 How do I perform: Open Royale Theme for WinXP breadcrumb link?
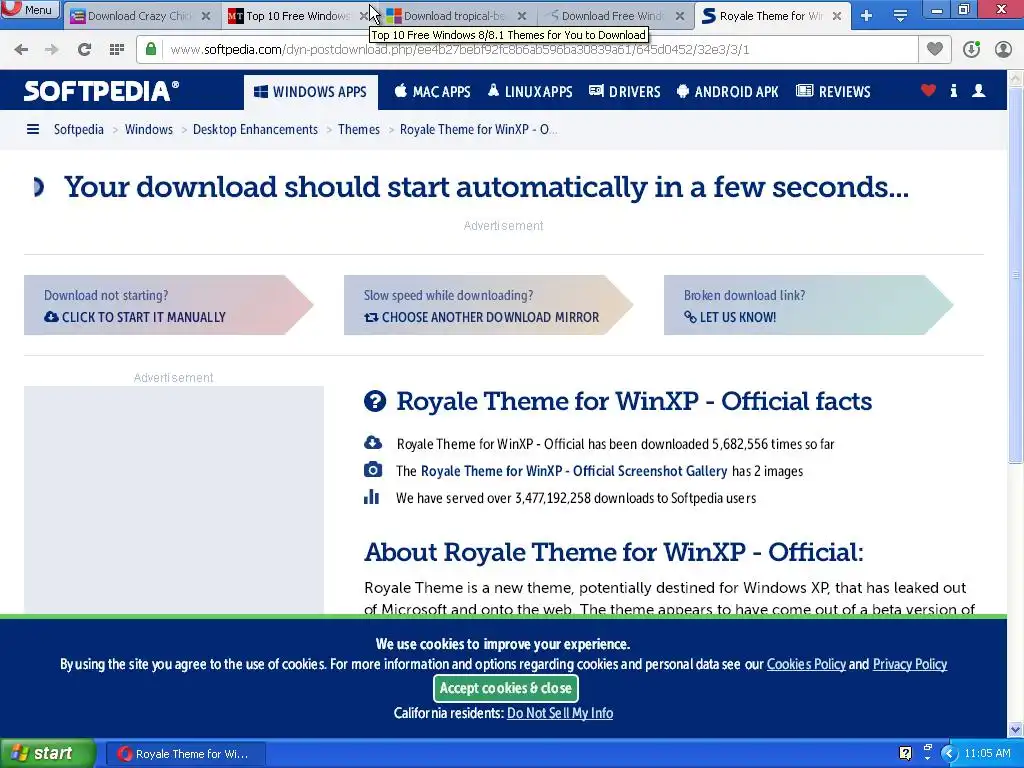[x=479, y=129]
